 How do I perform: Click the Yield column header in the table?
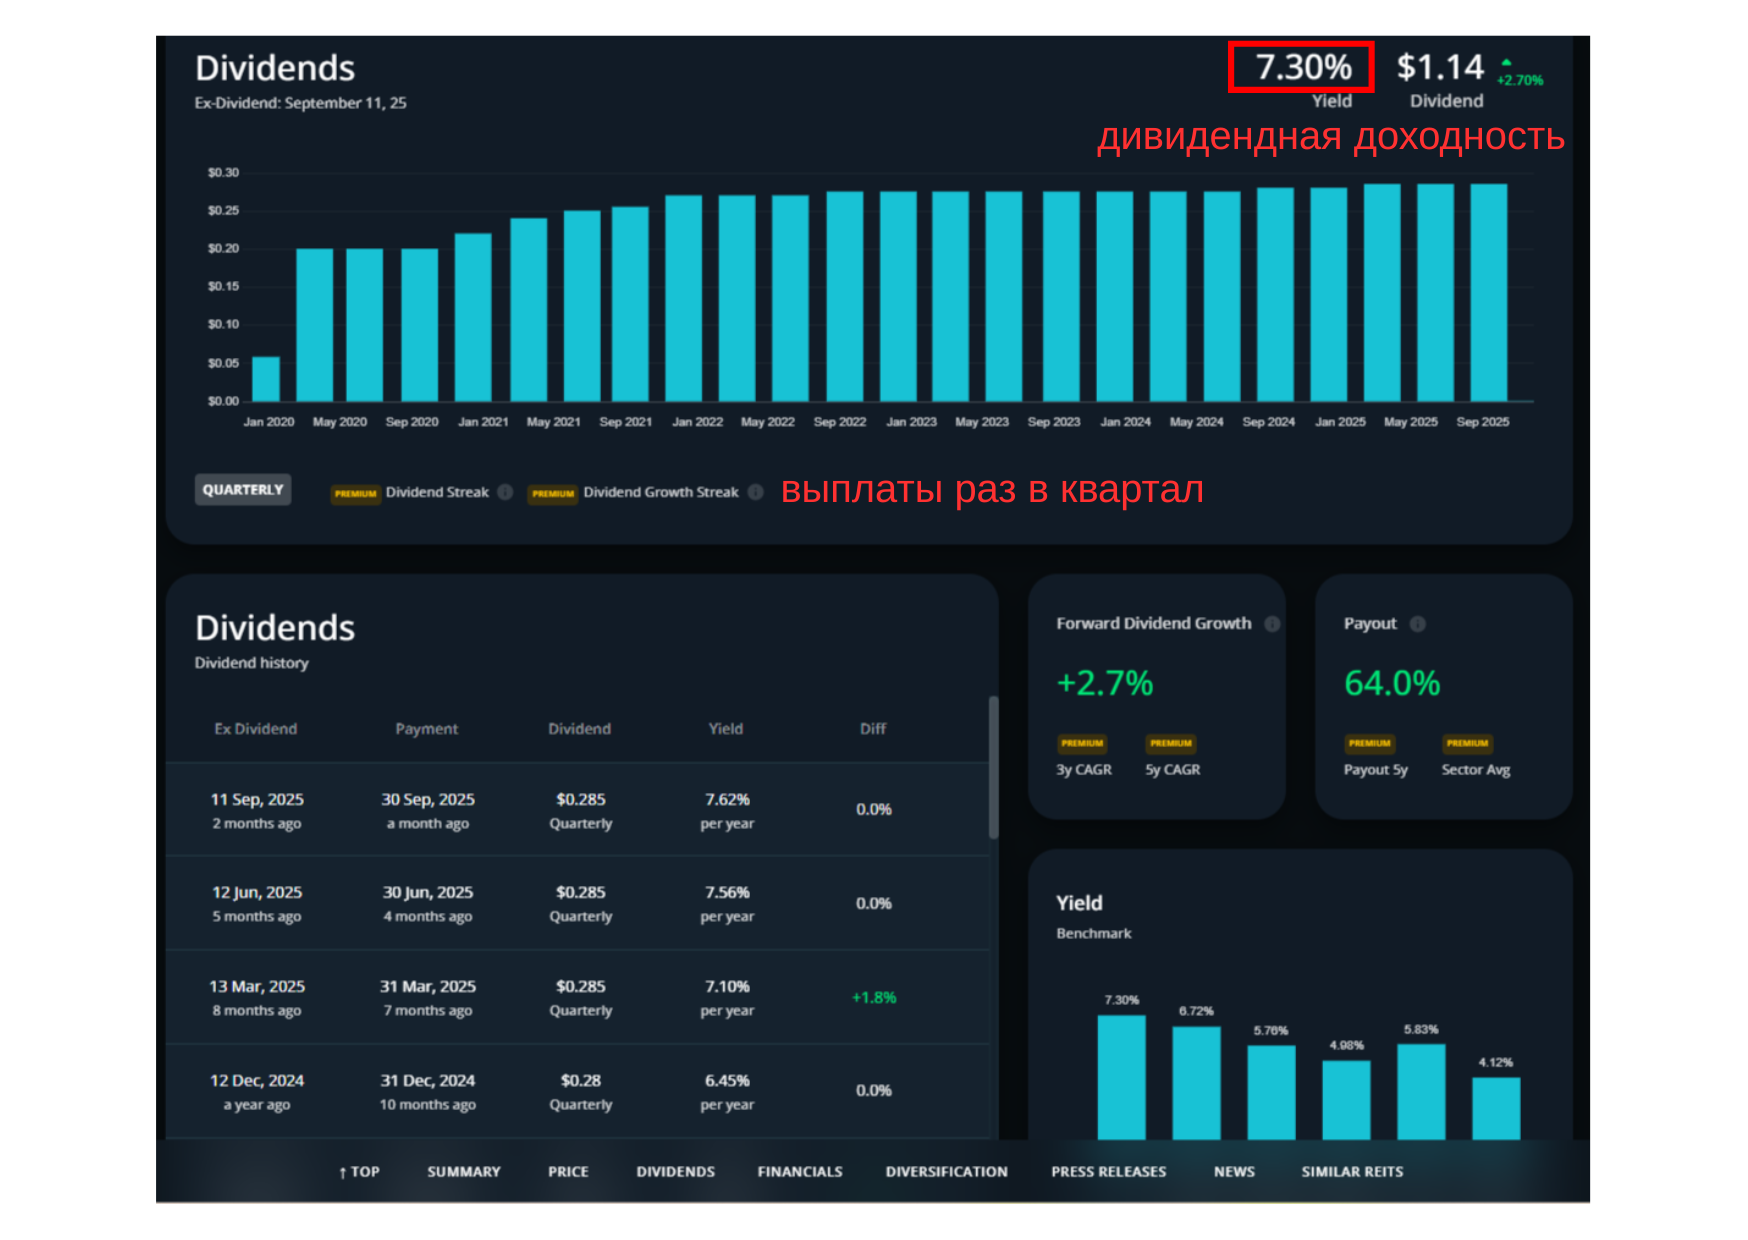pos(726,729)
